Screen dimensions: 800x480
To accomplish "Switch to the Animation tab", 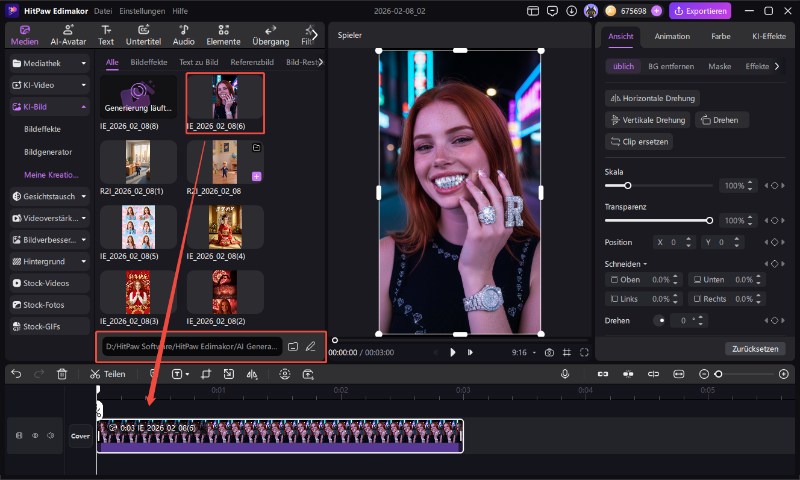I will click(671, 36).
